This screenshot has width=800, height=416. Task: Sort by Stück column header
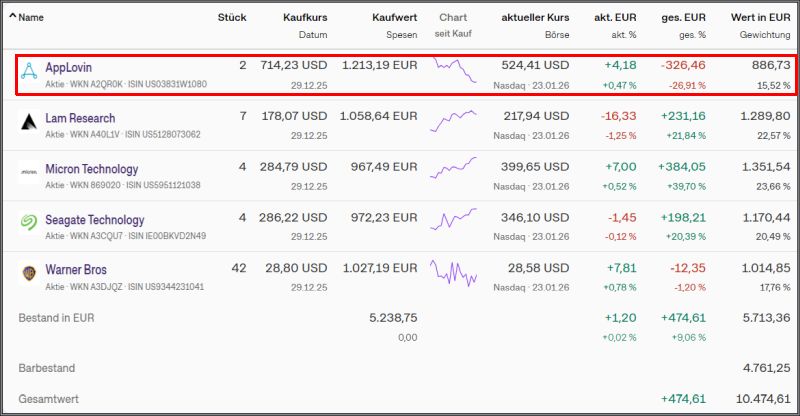point(231,17)
